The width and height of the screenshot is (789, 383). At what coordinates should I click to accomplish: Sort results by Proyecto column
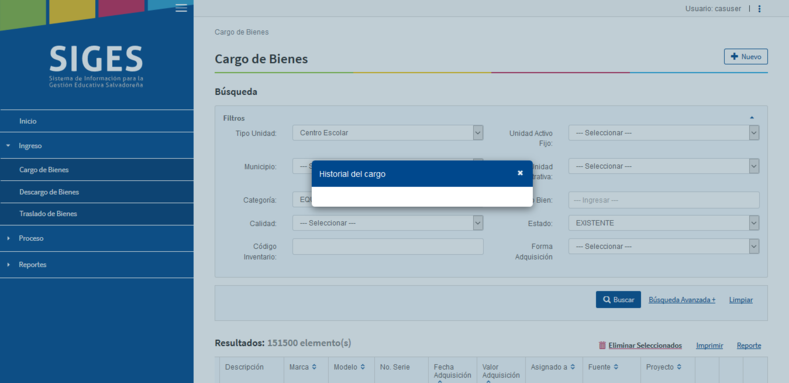click(x=663, y=367)
